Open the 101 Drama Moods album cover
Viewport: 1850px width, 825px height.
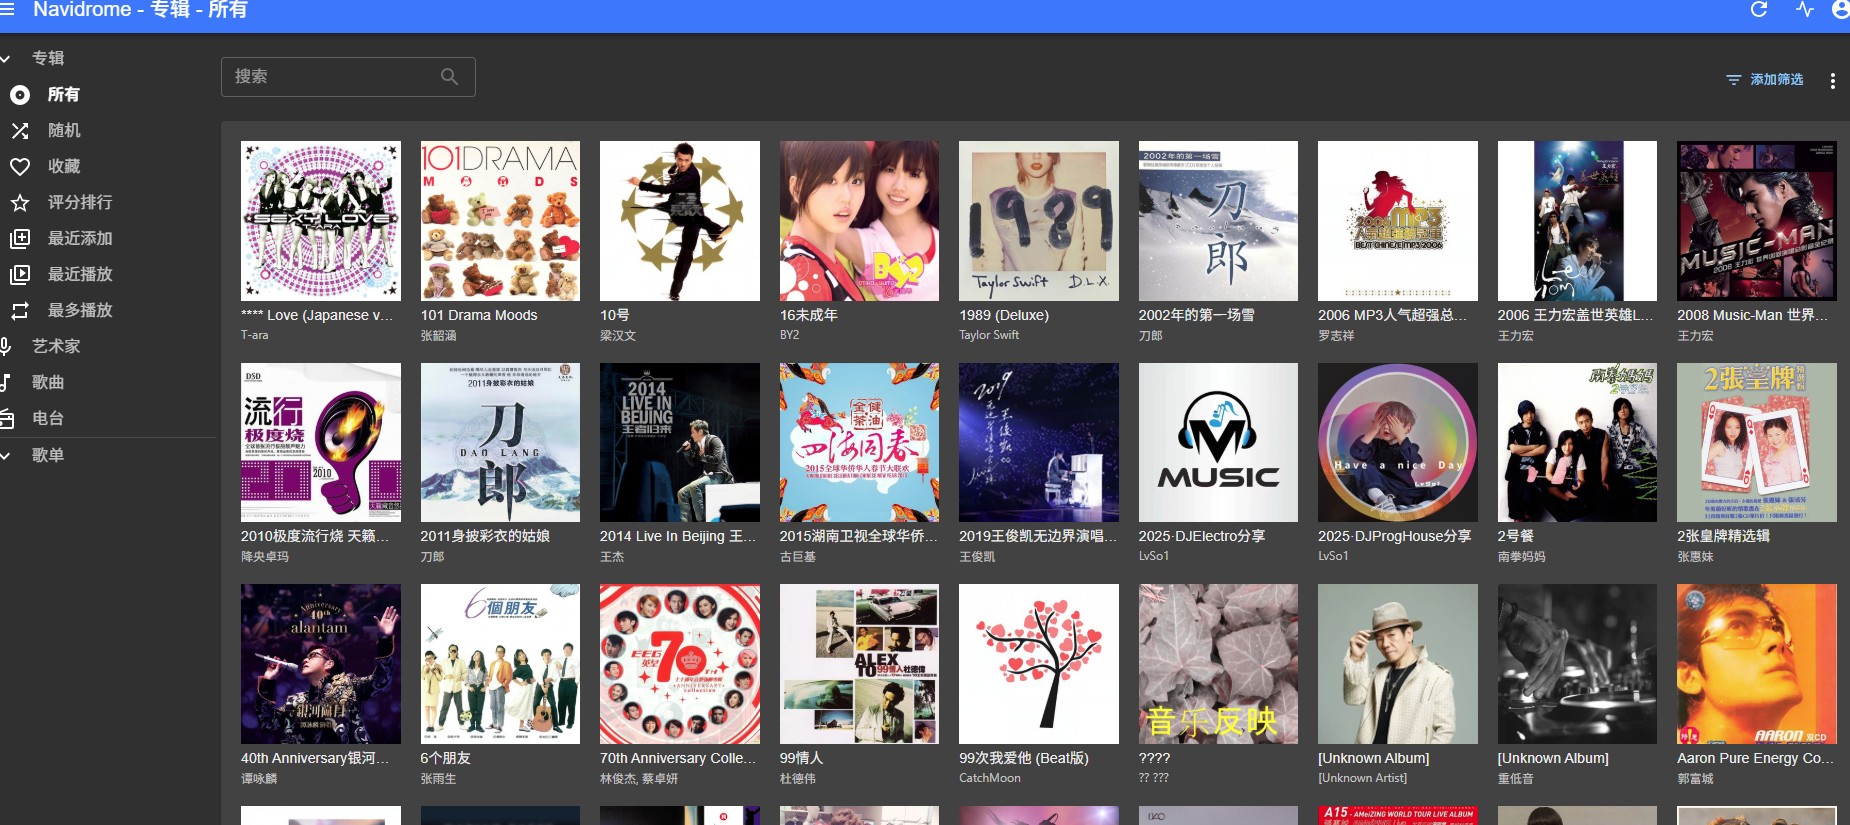click(x=500, y=221)
